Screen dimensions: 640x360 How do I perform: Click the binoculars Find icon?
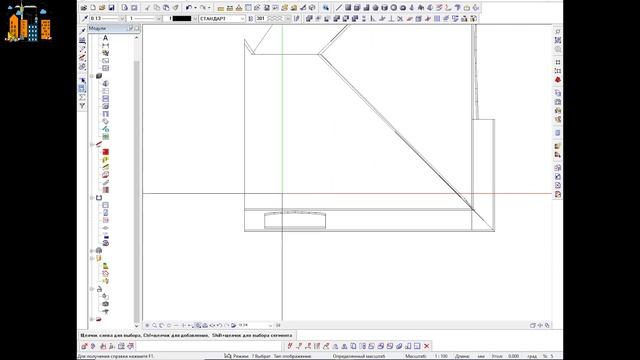325,8
